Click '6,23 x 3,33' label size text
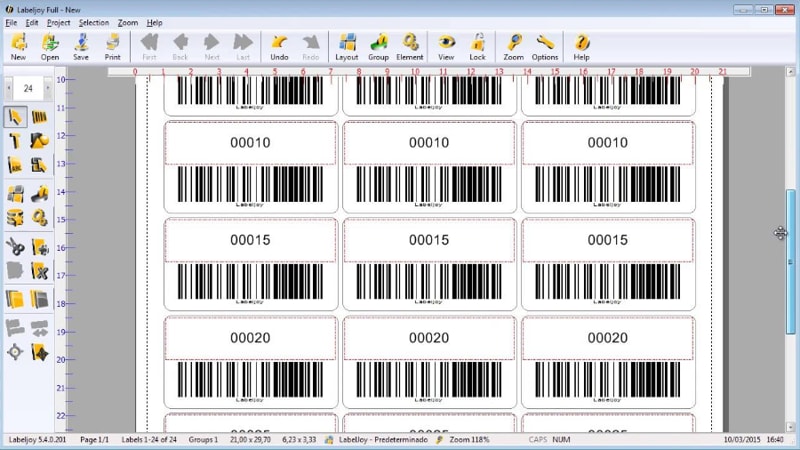 299,439
